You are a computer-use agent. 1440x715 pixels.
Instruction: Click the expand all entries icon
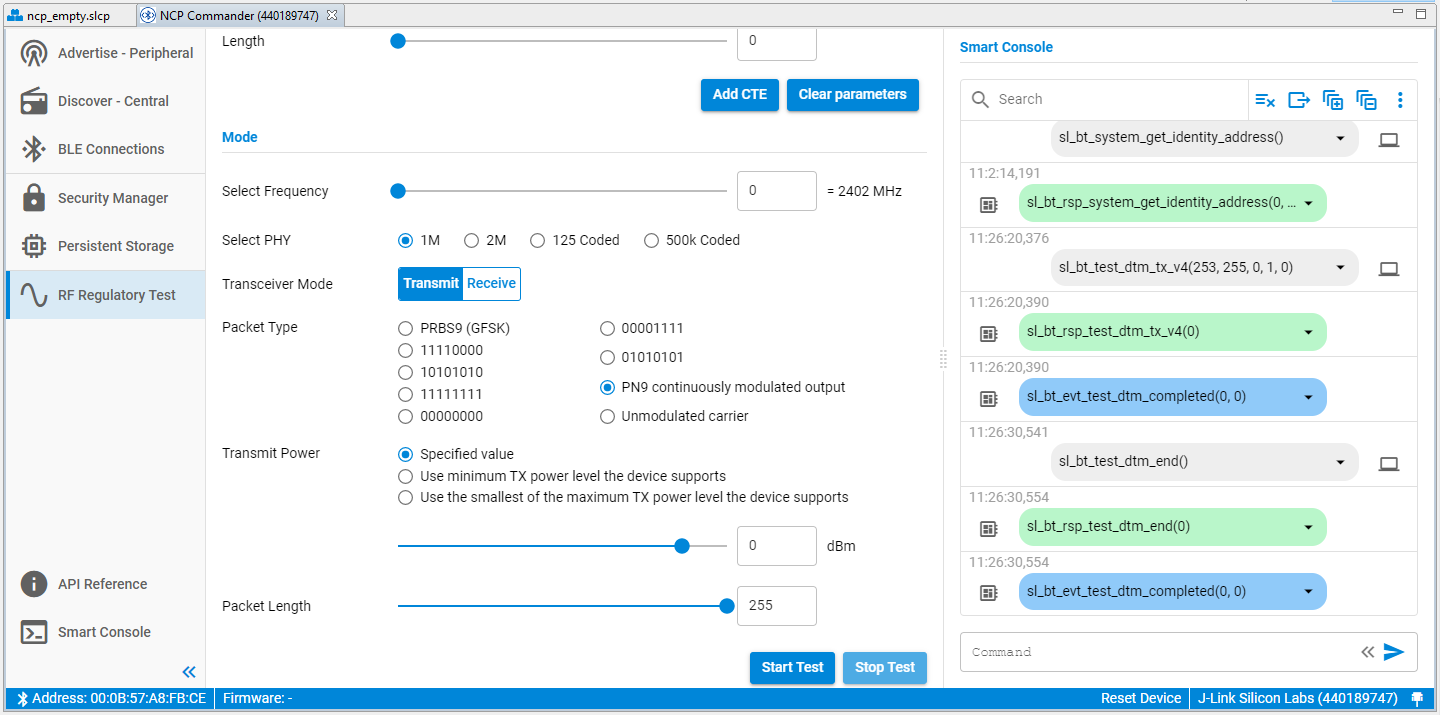point(1333,100)
